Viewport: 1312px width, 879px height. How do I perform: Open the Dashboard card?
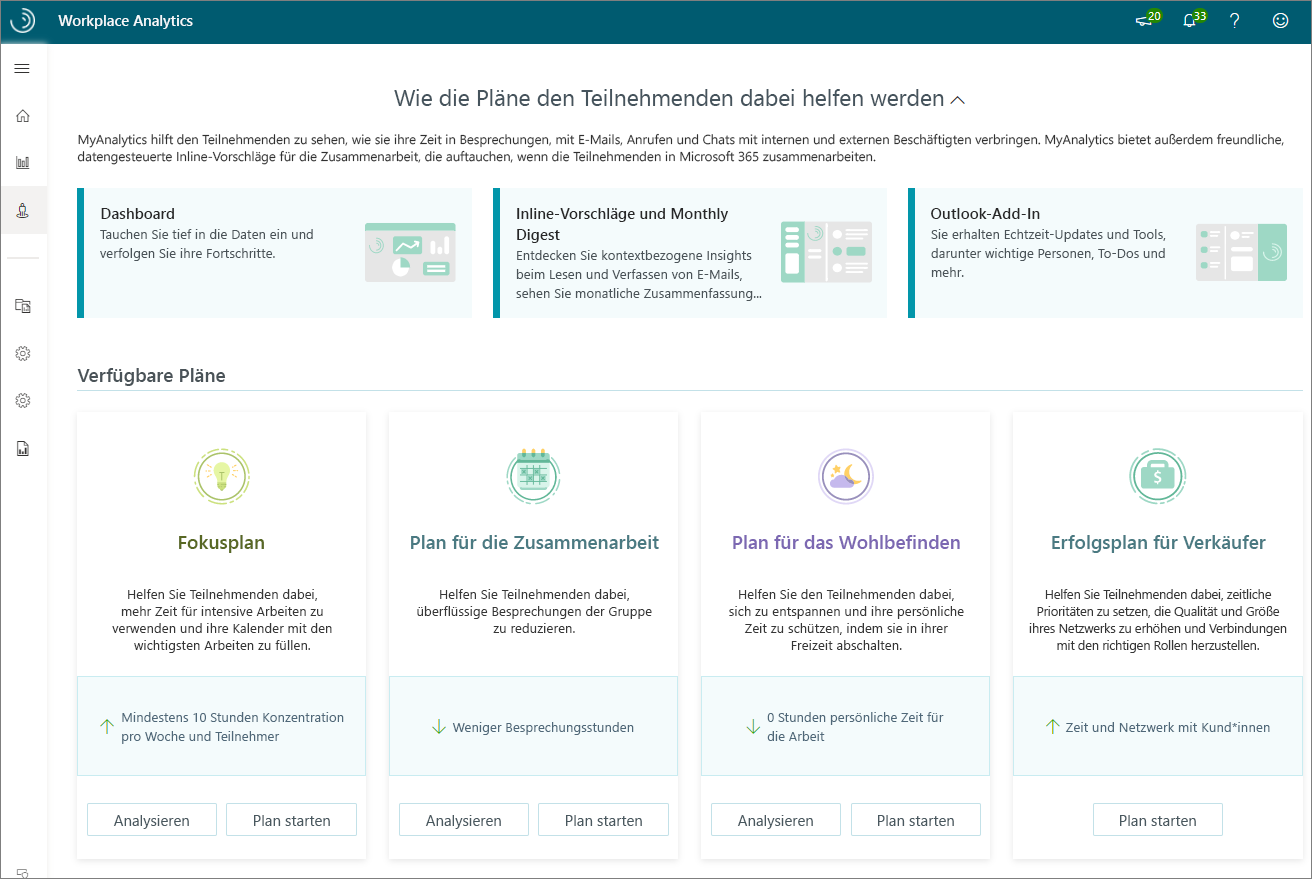click(x=274, y=253)
